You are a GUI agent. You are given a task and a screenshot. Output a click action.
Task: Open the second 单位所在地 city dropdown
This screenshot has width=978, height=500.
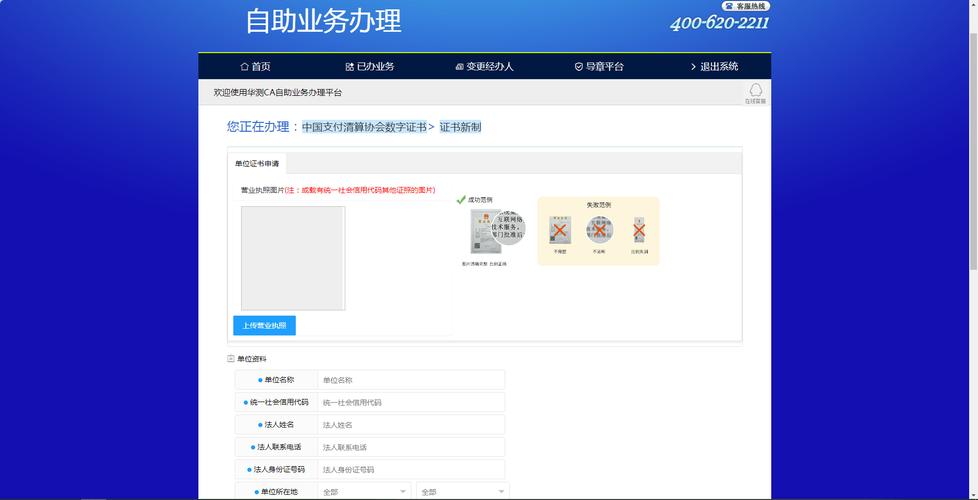463,491
